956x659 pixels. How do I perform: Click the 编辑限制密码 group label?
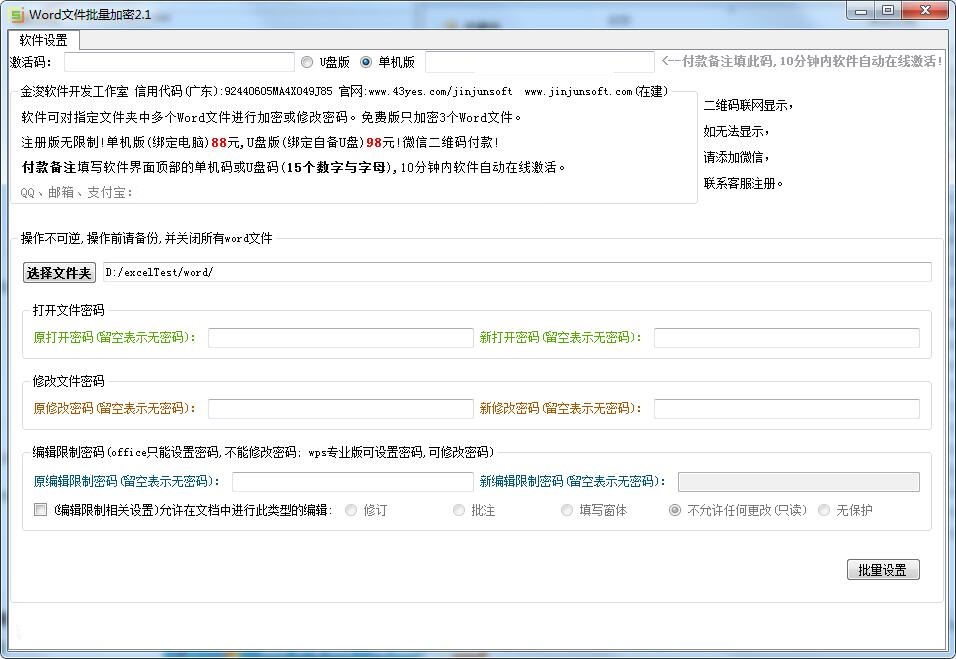tap(263, 452)
